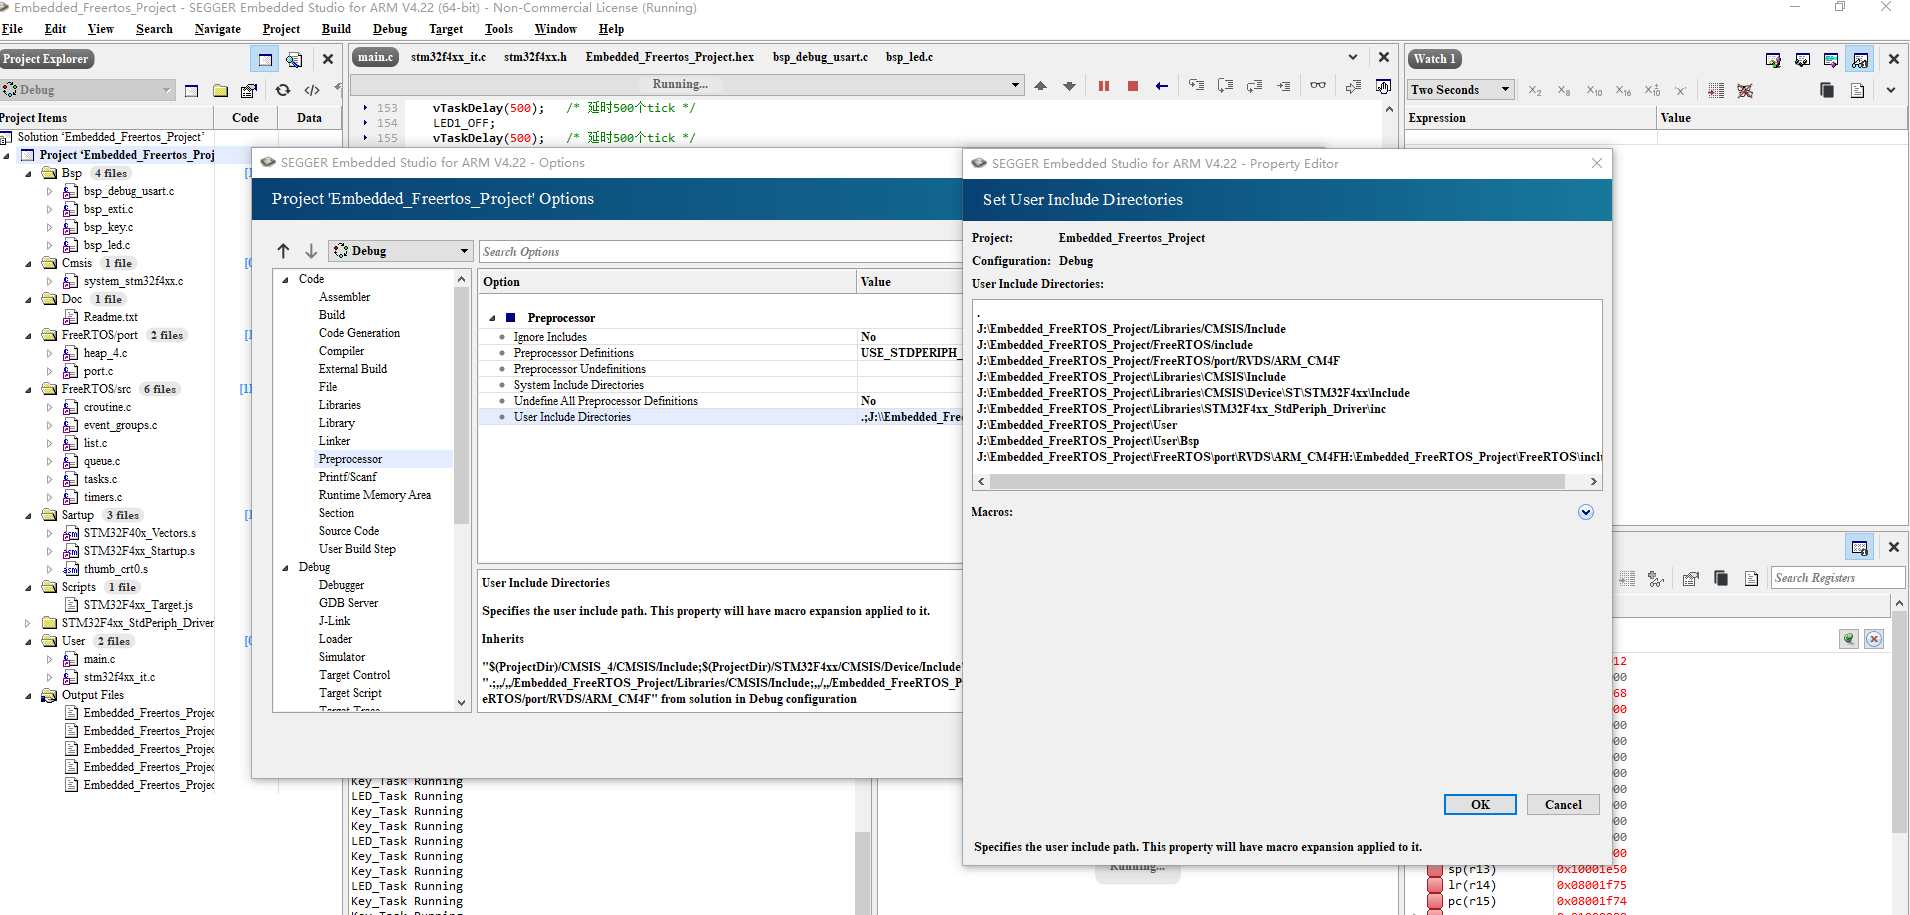Select the System Include Directories option row

[720, 385]
